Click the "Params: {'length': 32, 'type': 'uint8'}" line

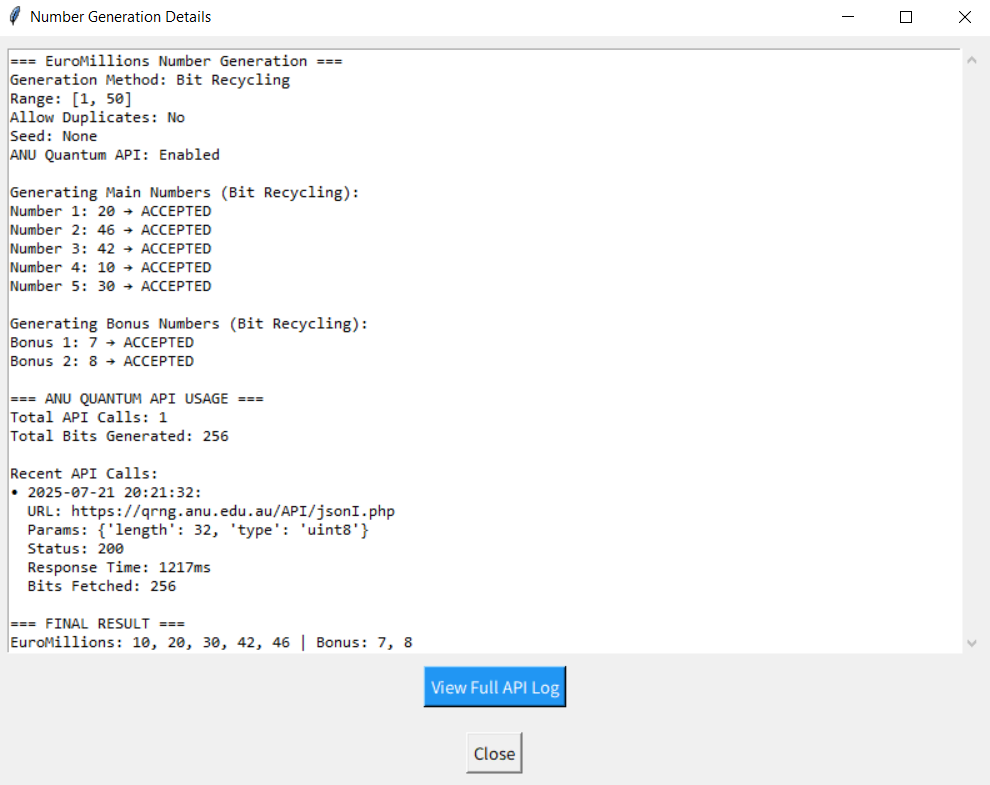tap(198, 530)
